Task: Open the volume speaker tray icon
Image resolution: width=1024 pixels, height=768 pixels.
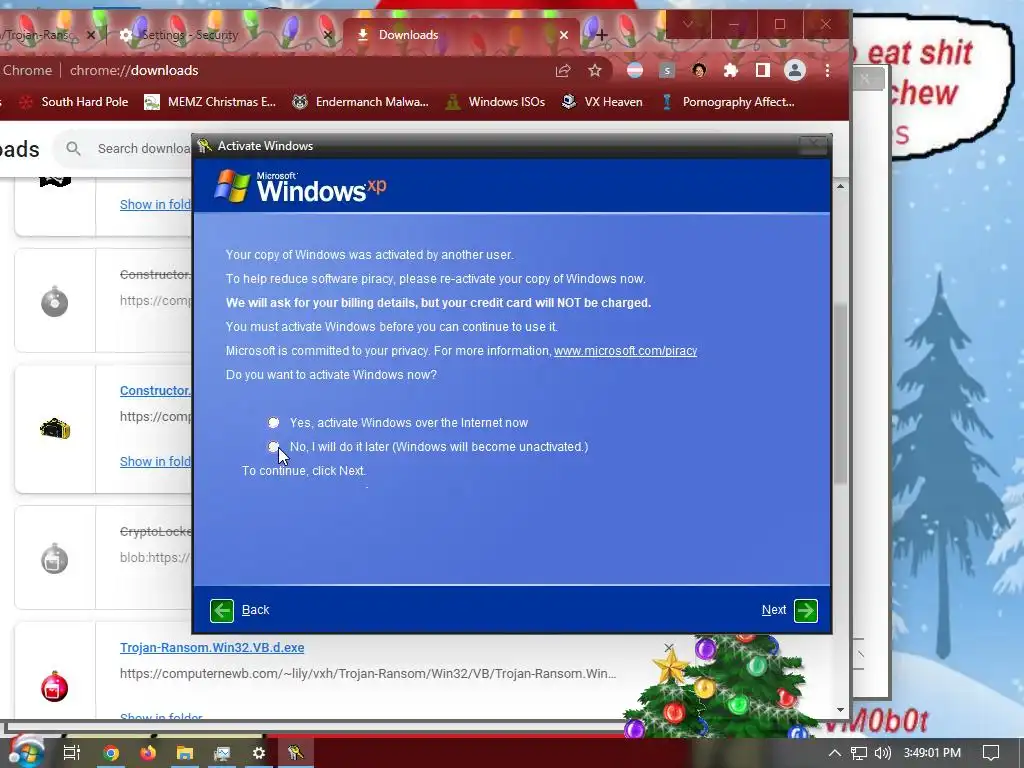Action: (883, 753)
